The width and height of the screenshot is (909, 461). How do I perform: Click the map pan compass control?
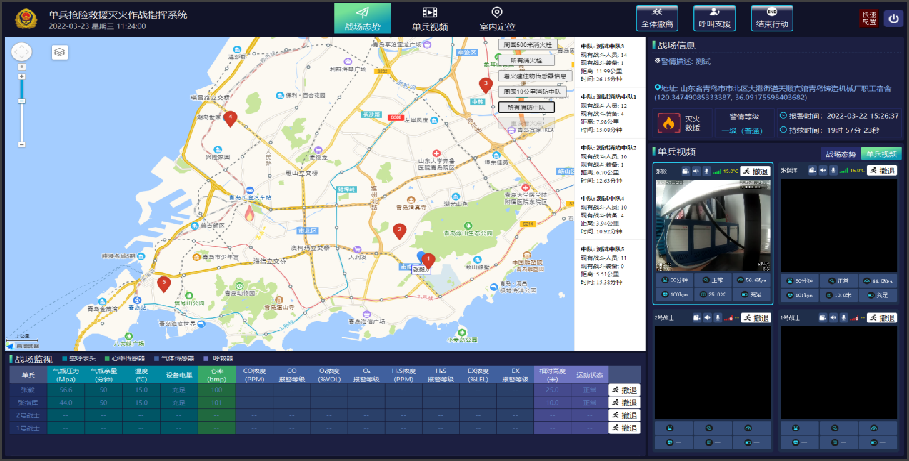[x=21, y=53]
